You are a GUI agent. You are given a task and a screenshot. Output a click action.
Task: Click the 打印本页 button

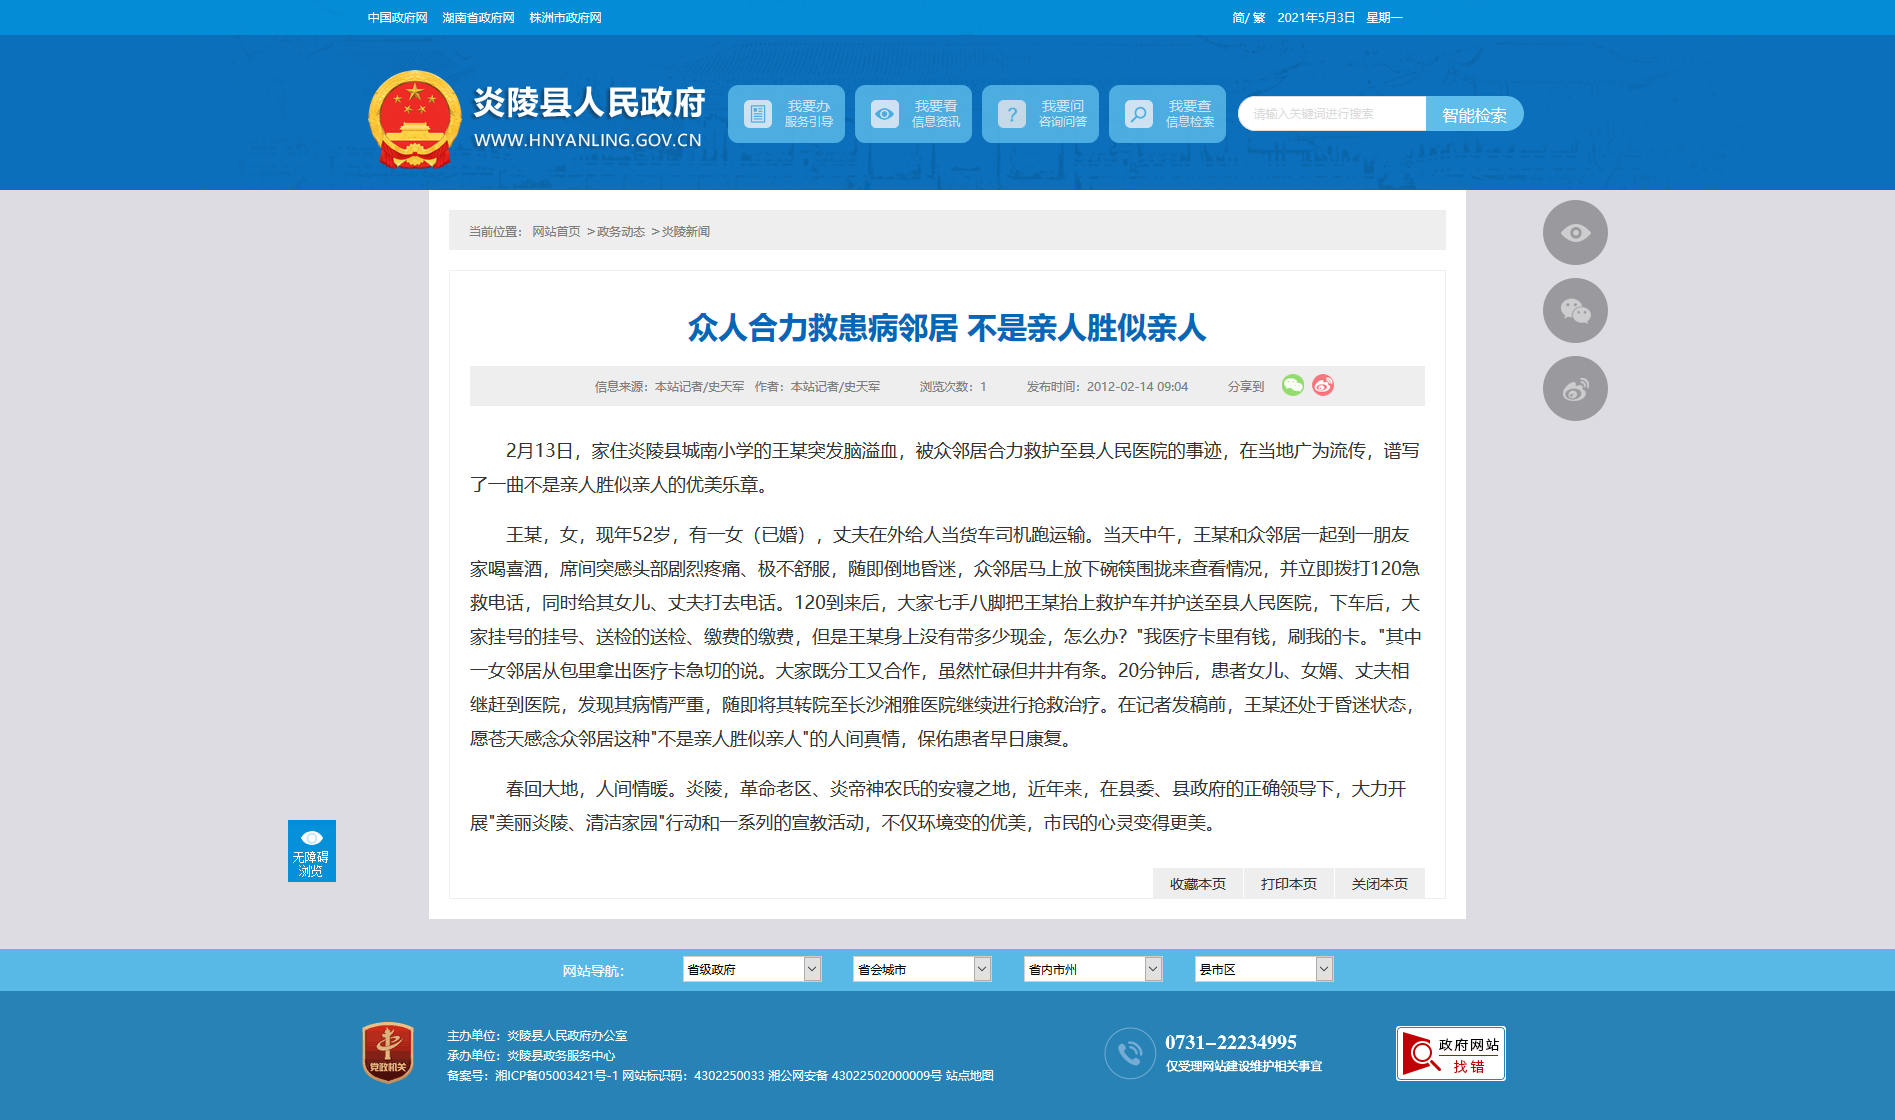1288,884
